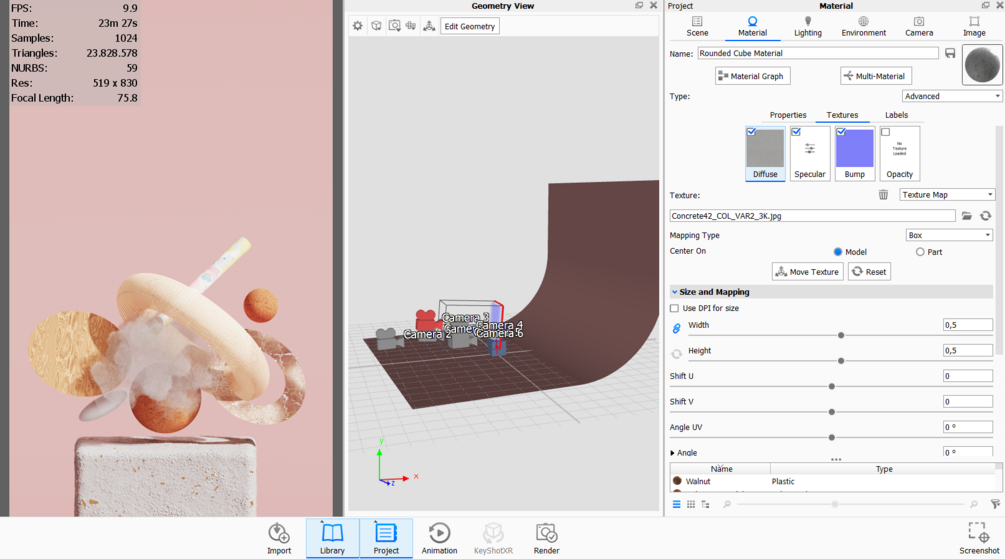Viewport: 1005px width, 559px height.
Task: Switch to Environment tab
Action: pyautogui.click(x=863, y=26)
